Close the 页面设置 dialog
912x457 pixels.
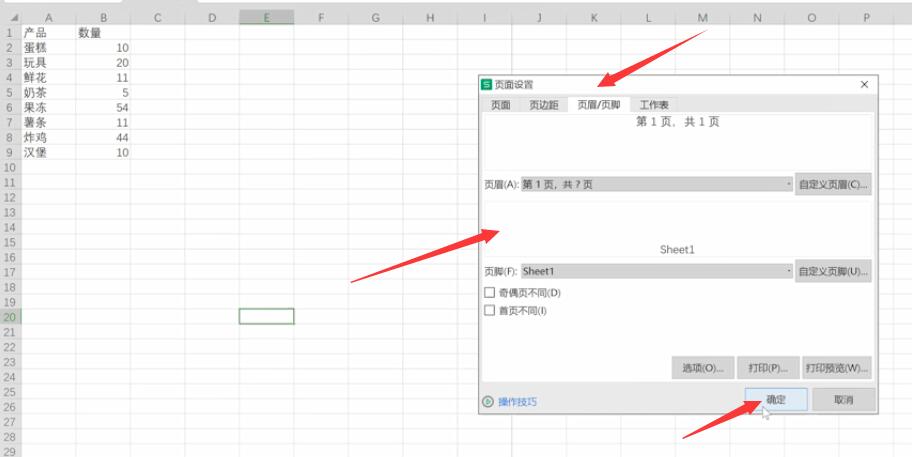(x=864, y=84)
